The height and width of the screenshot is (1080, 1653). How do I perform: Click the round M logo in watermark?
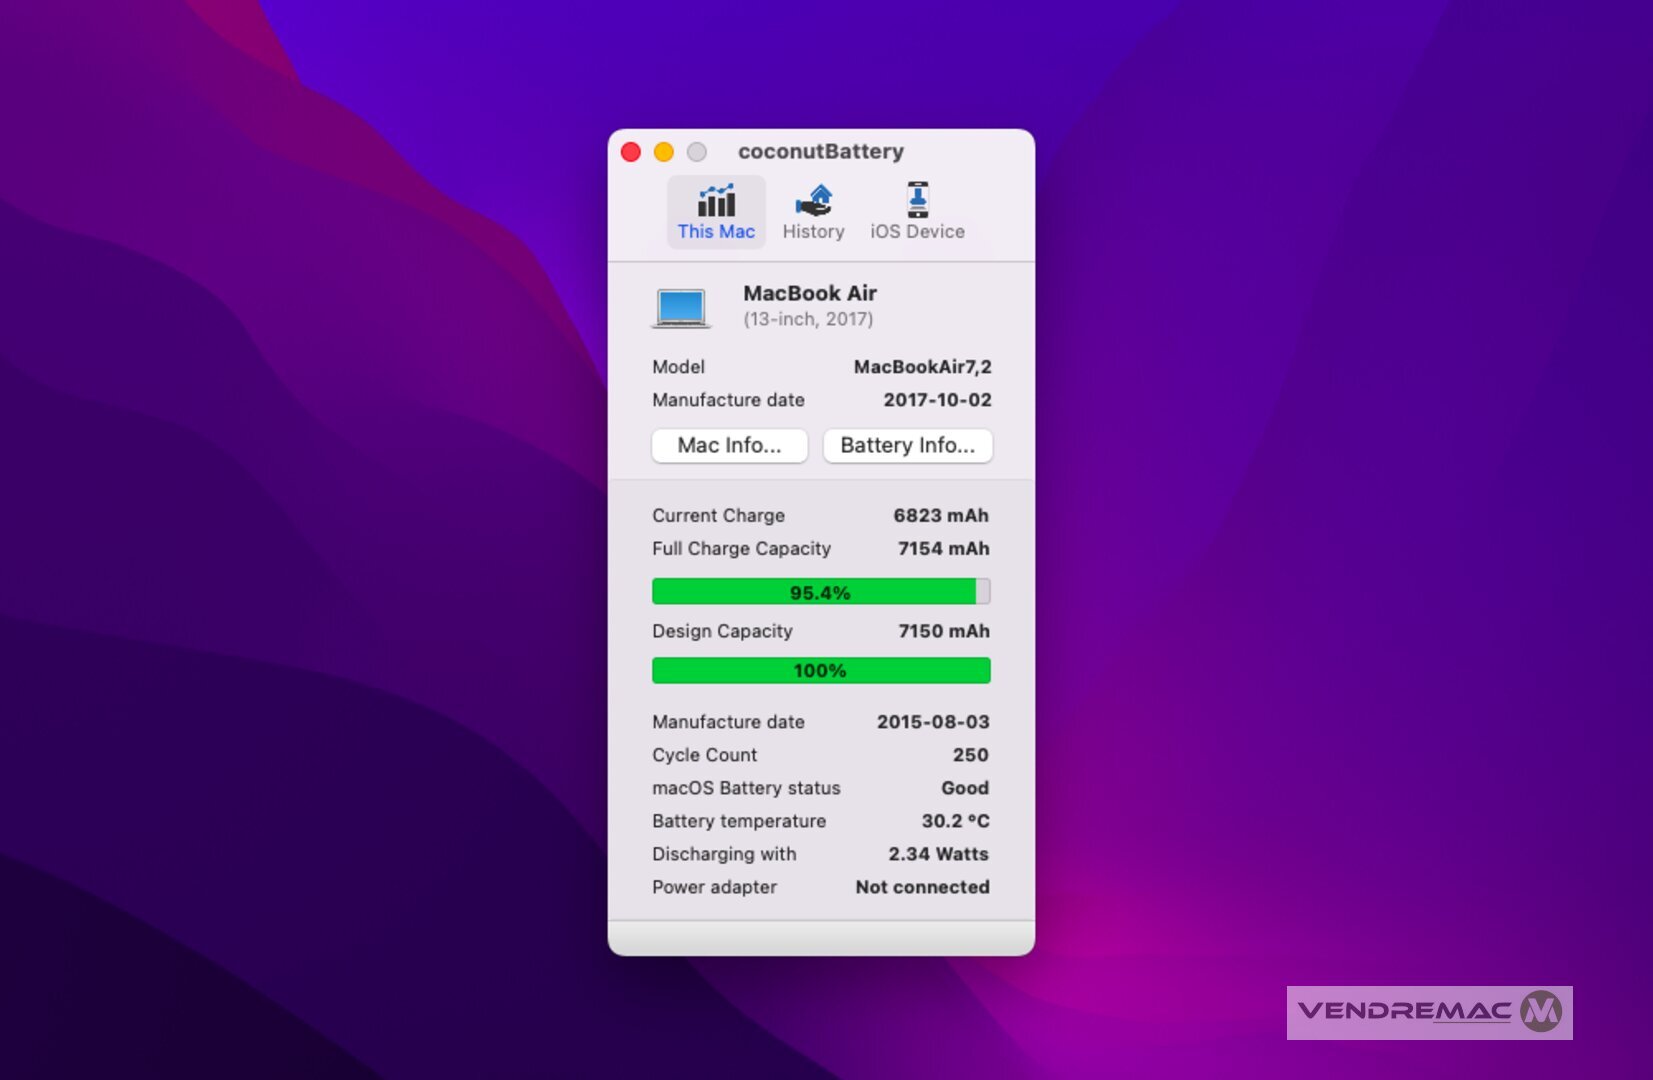[1541, 1012]
